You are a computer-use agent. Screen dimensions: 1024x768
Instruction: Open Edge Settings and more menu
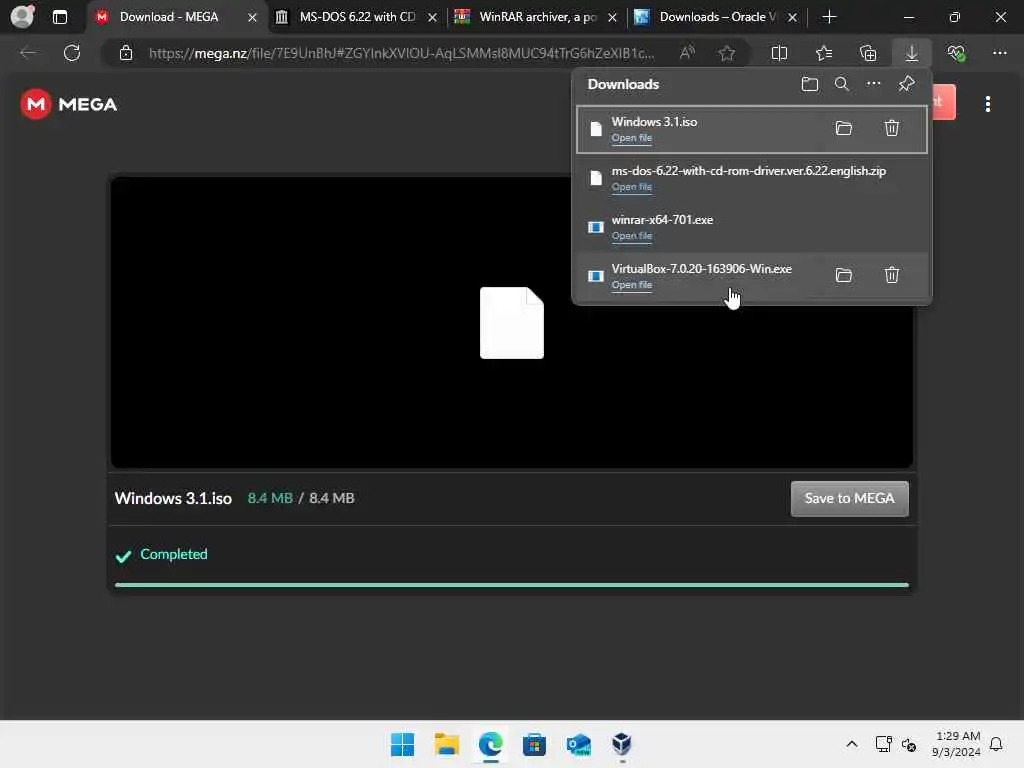(999, 53)
